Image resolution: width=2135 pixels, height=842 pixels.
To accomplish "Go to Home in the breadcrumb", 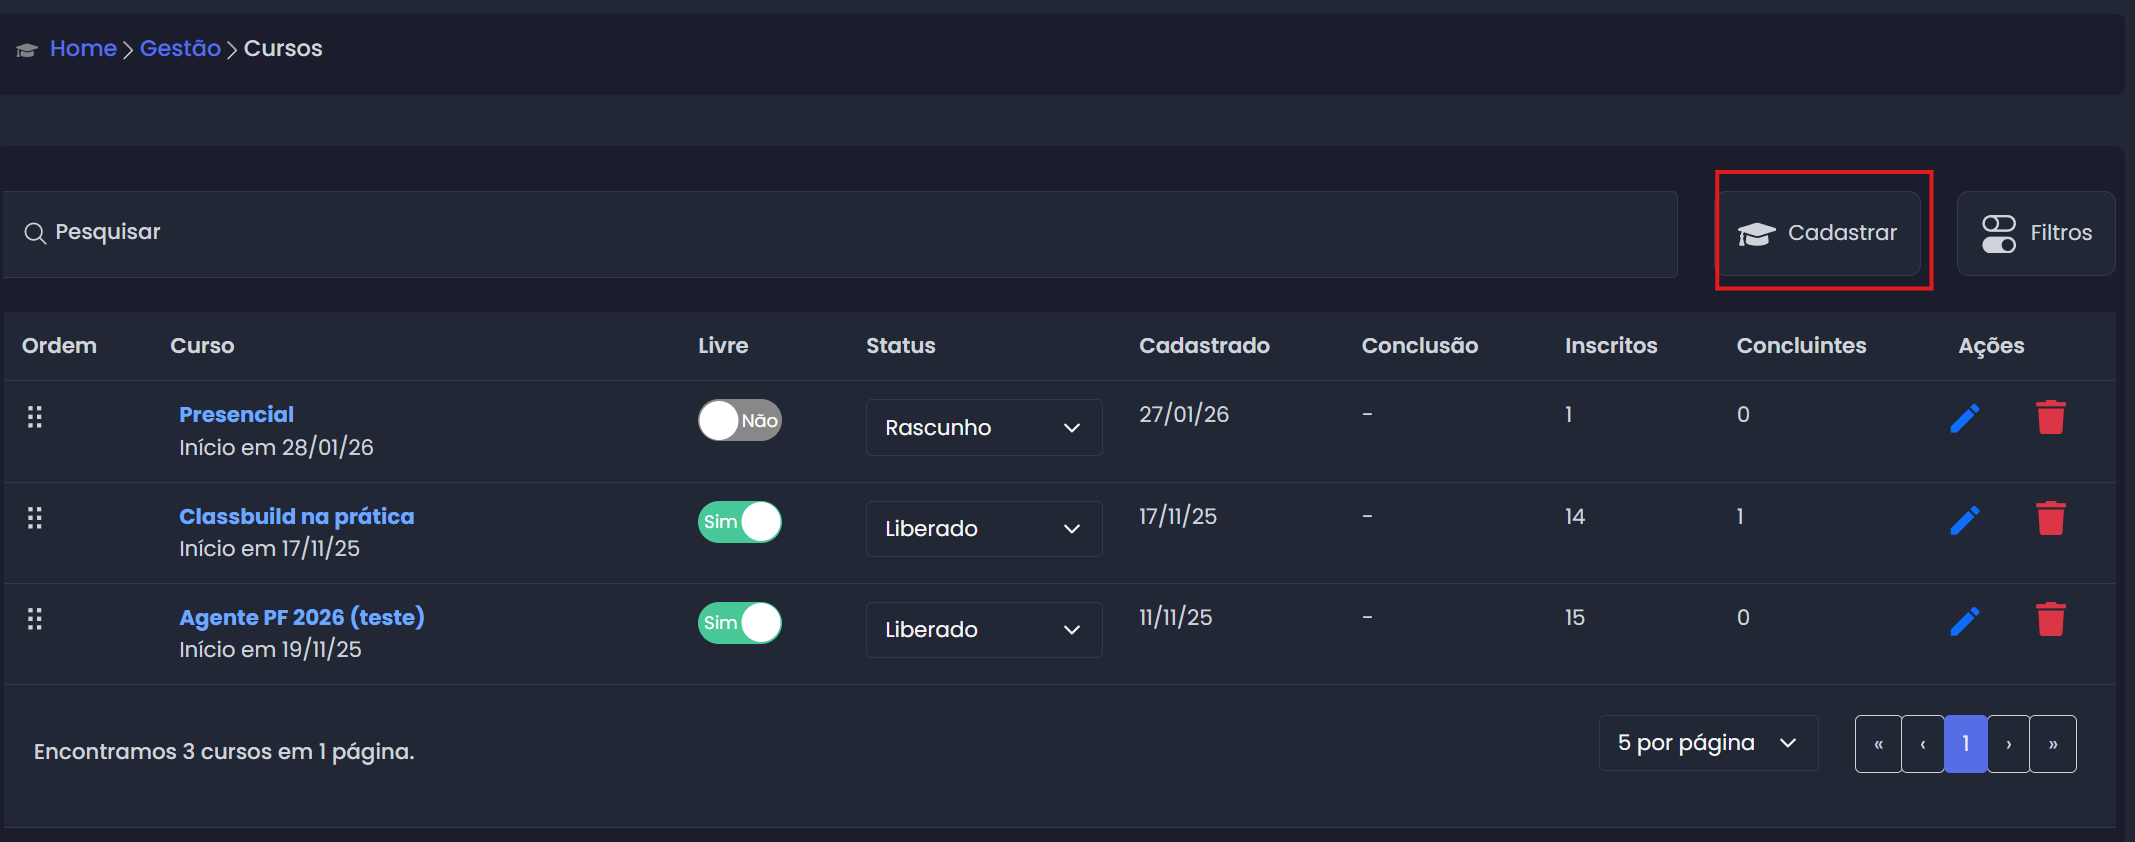I will click(83, 48).
